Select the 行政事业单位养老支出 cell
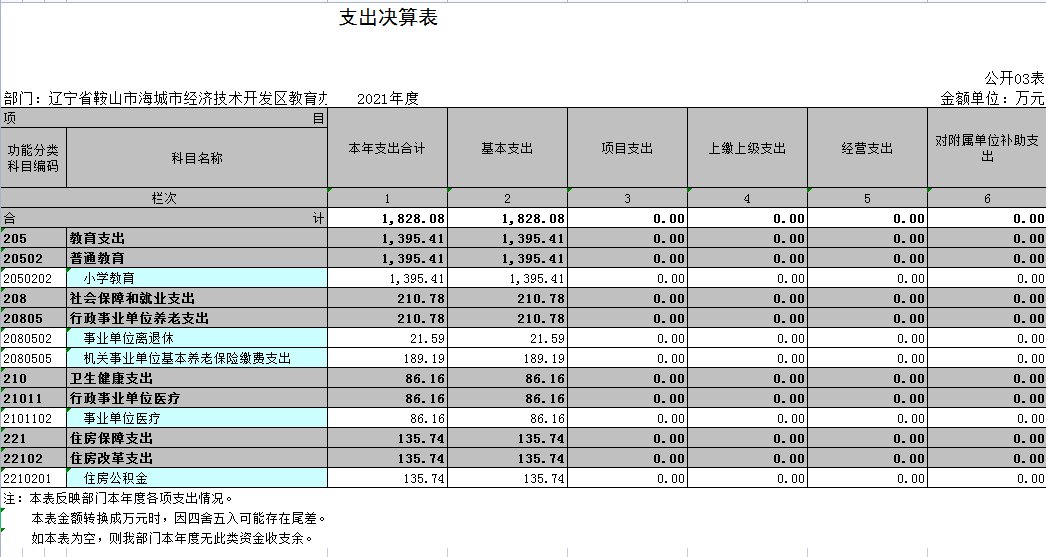This screenshot has width=1046, height=557. pyautogui.click(x=197, y=318)
